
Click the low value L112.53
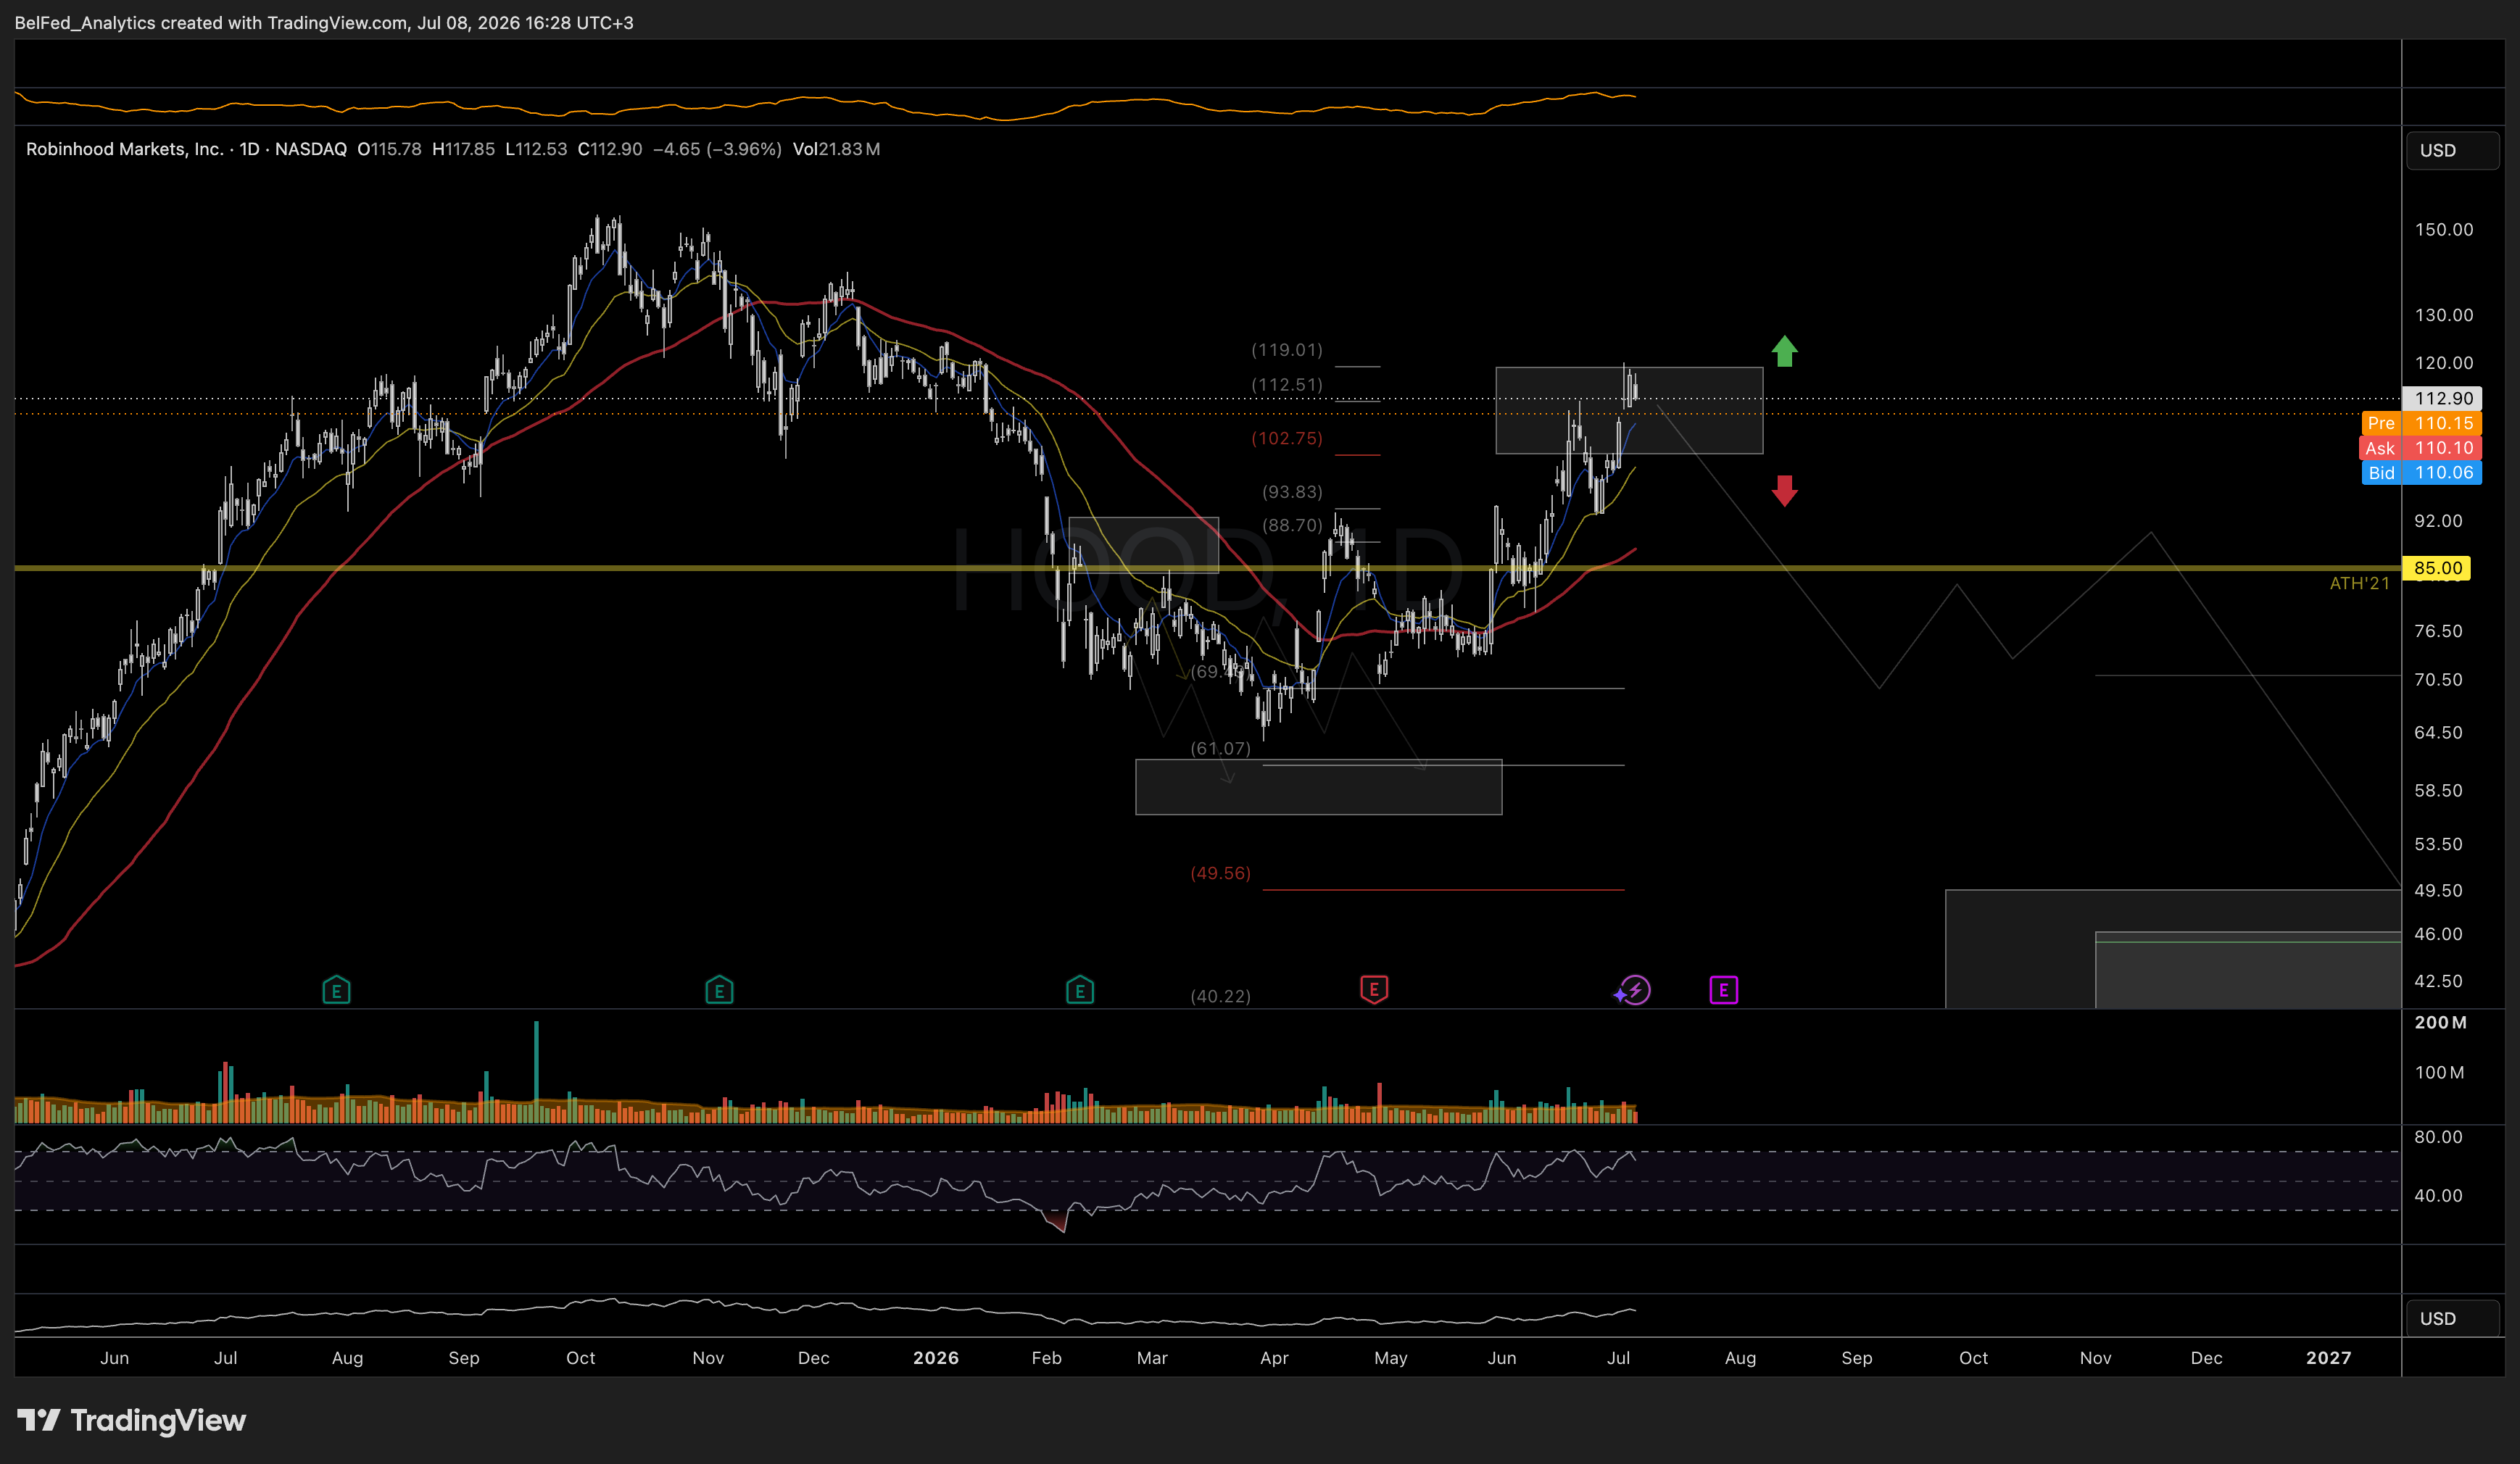coord(536,149)
